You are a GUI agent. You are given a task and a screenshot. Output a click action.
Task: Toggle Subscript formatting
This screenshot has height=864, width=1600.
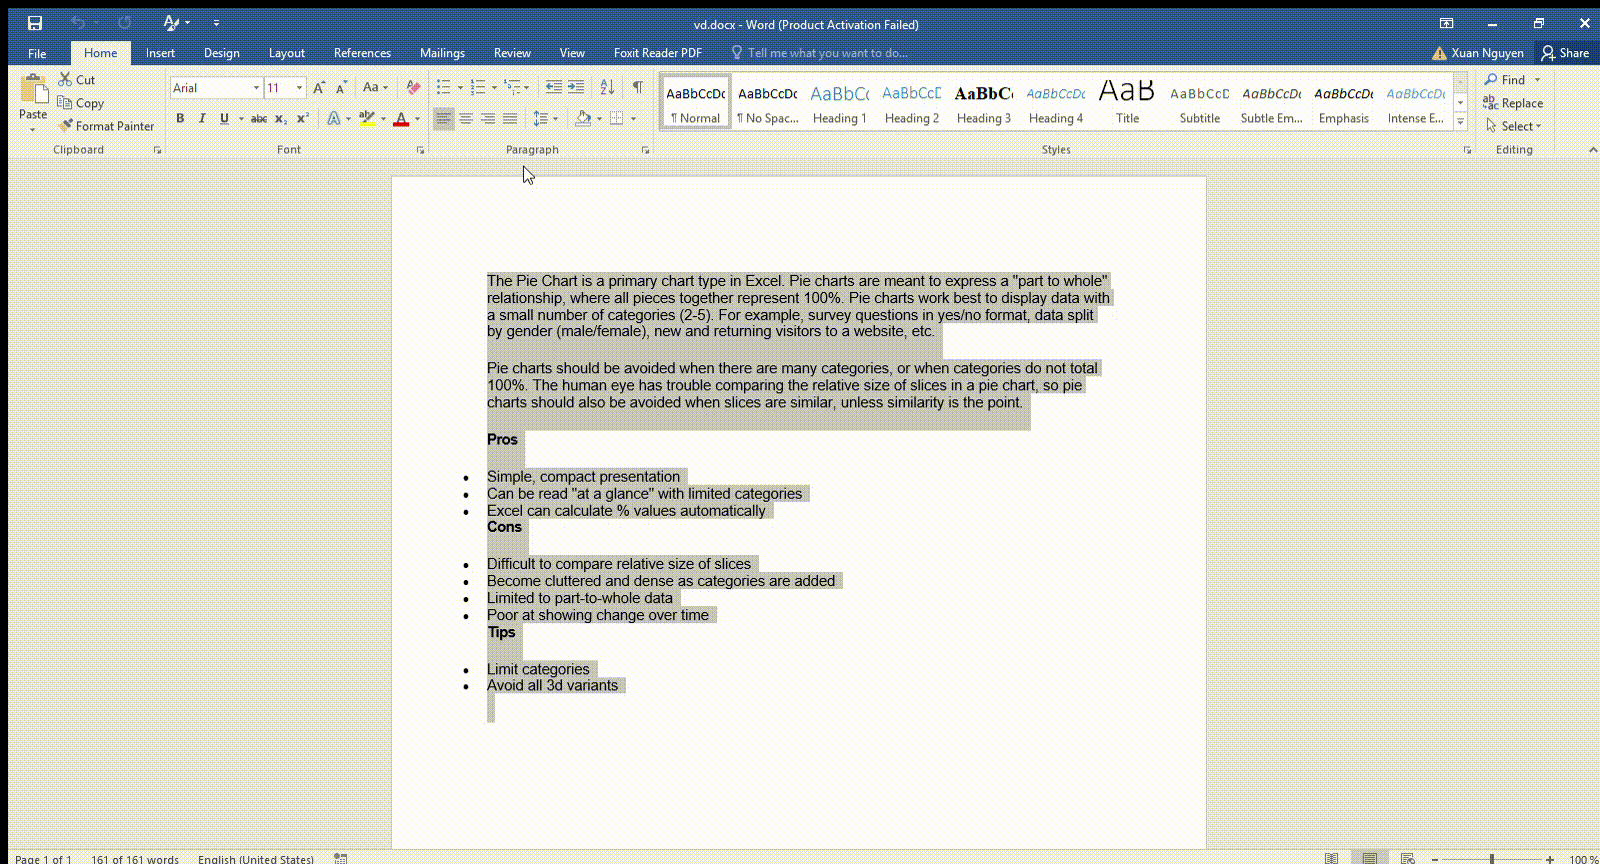[x=281, y=118]
